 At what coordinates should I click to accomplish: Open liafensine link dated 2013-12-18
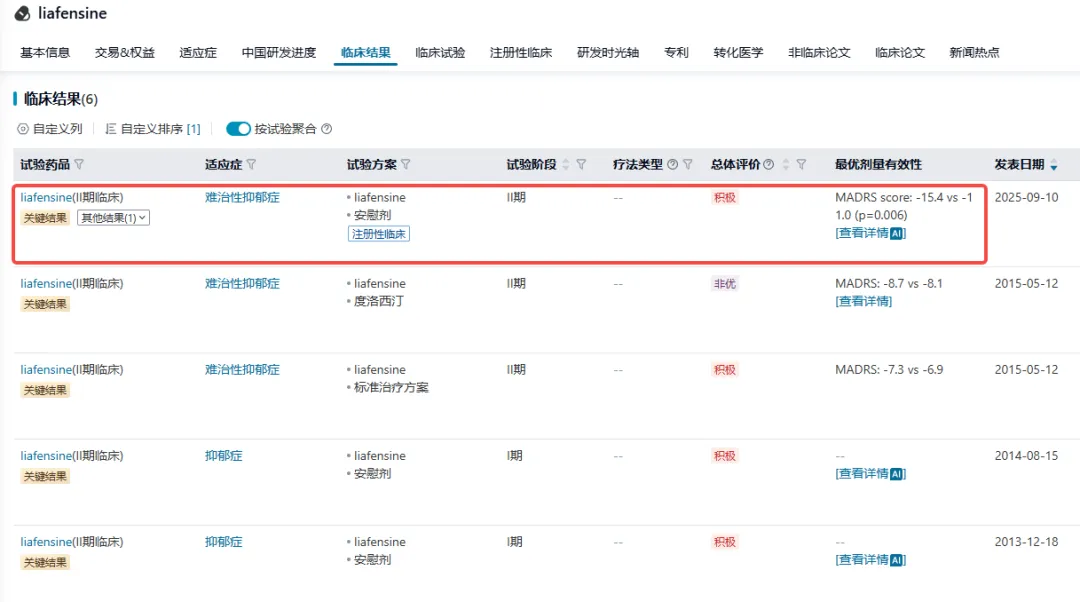point(46,541)
